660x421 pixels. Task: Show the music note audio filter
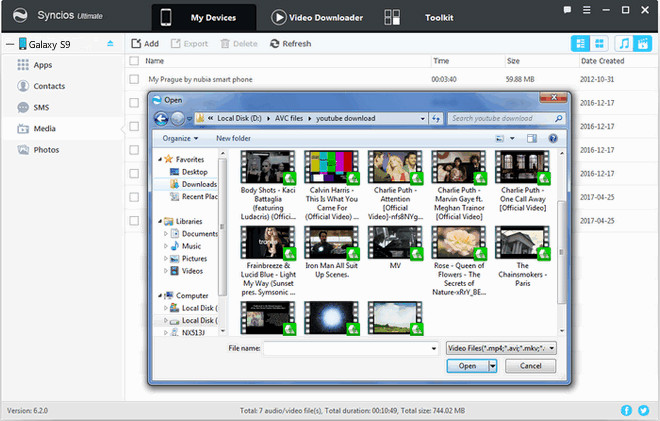(x=624, y=43)
